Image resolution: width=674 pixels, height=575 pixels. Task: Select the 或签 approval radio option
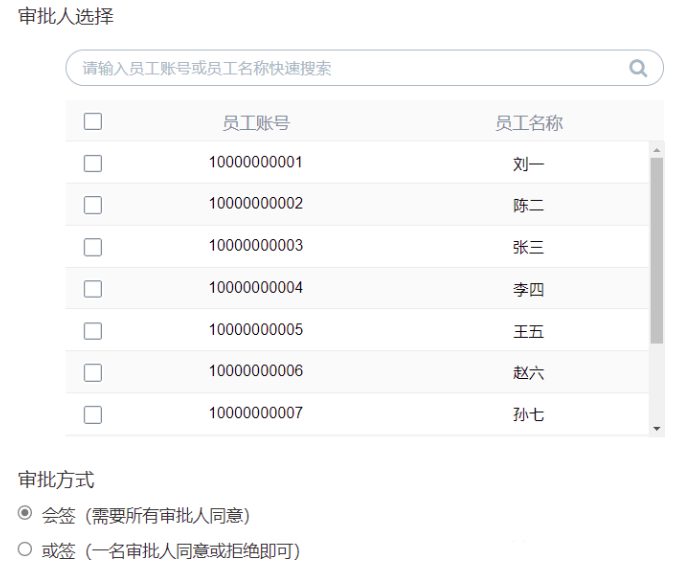[x=25, y=549]
